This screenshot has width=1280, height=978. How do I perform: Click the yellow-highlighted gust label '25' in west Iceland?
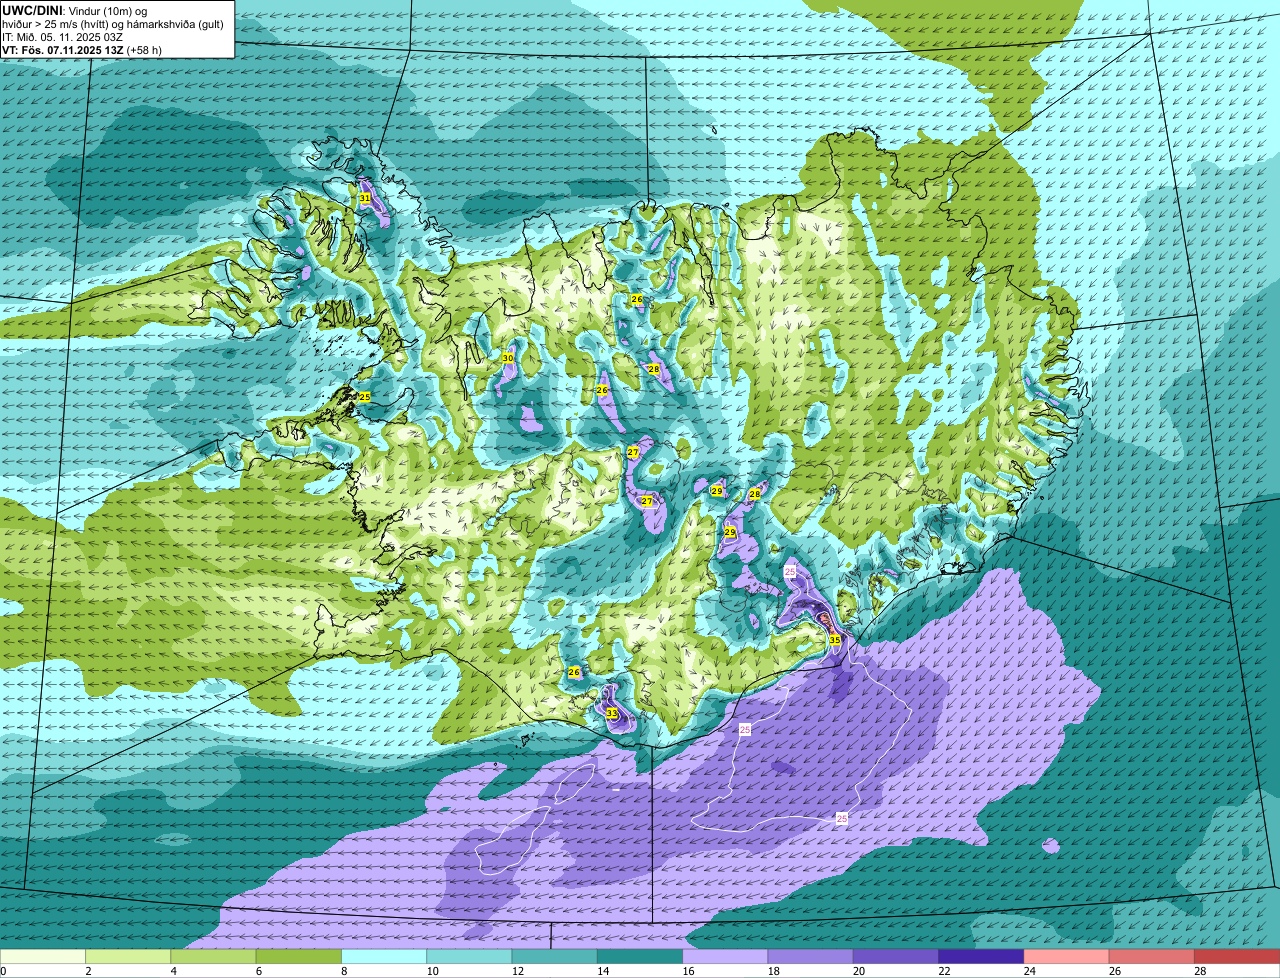[365, 397]
